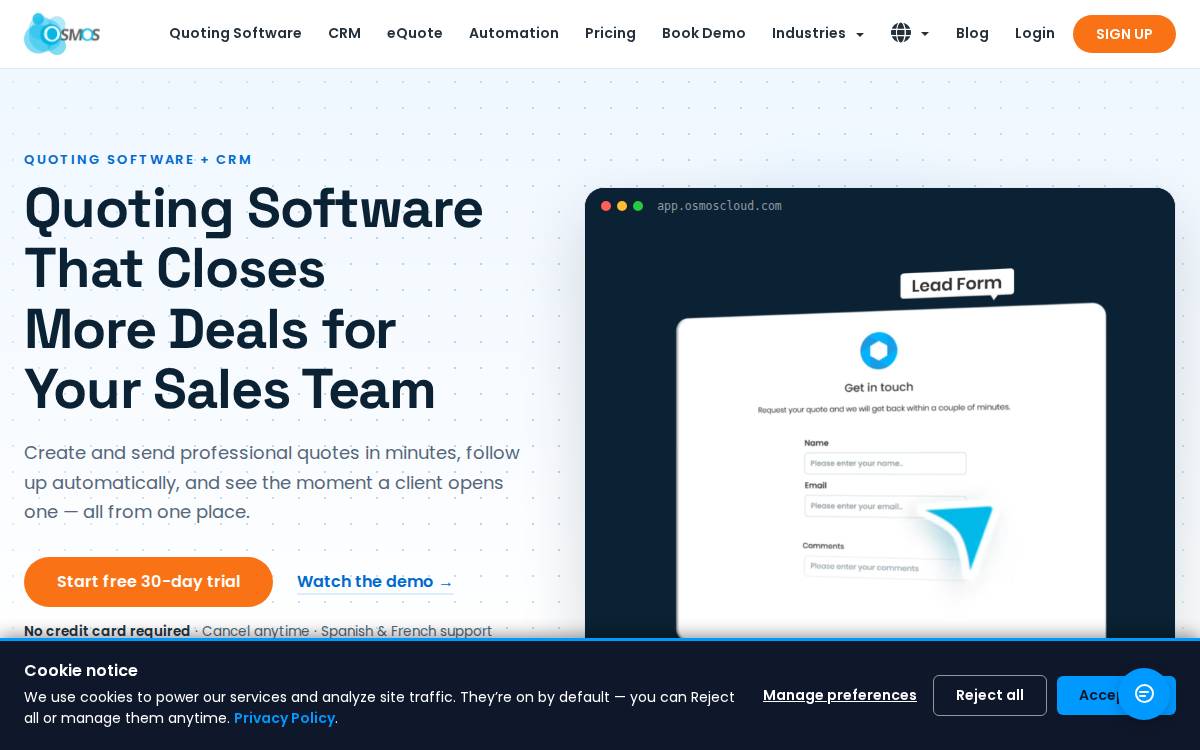Click Book Demo in the navigation
Image resolution: width=1200 pixels, height=750 pixels.
point(704,33)
